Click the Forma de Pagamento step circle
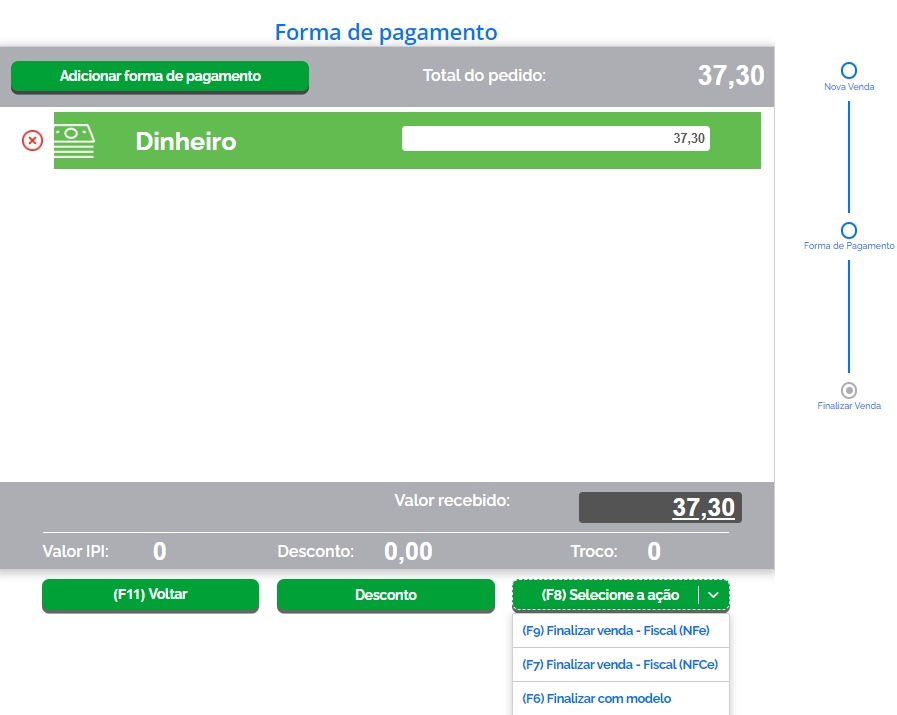 [849, 231]
